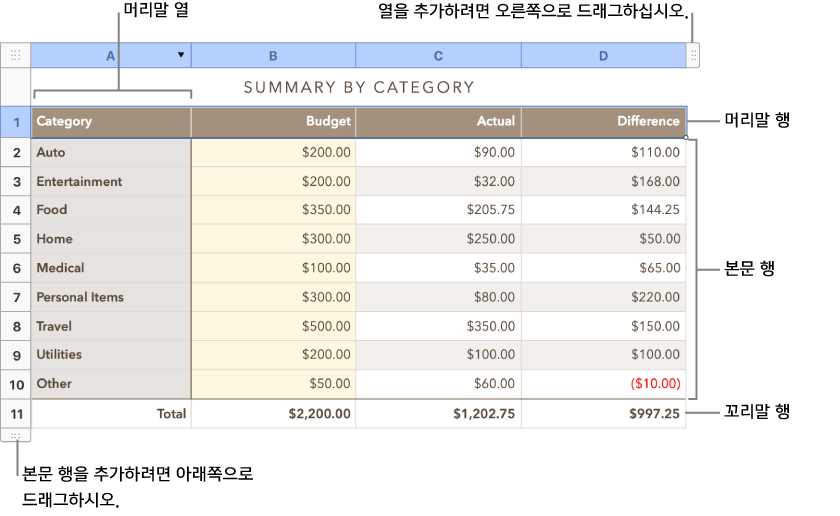Select the Travel actual cell showing $350.00
Viewport: 840px width, 516px height.
(438, 326)
